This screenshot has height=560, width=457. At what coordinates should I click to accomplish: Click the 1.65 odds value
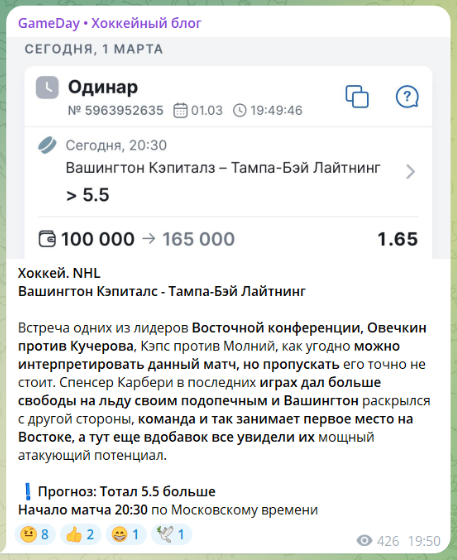coord(398,239)
